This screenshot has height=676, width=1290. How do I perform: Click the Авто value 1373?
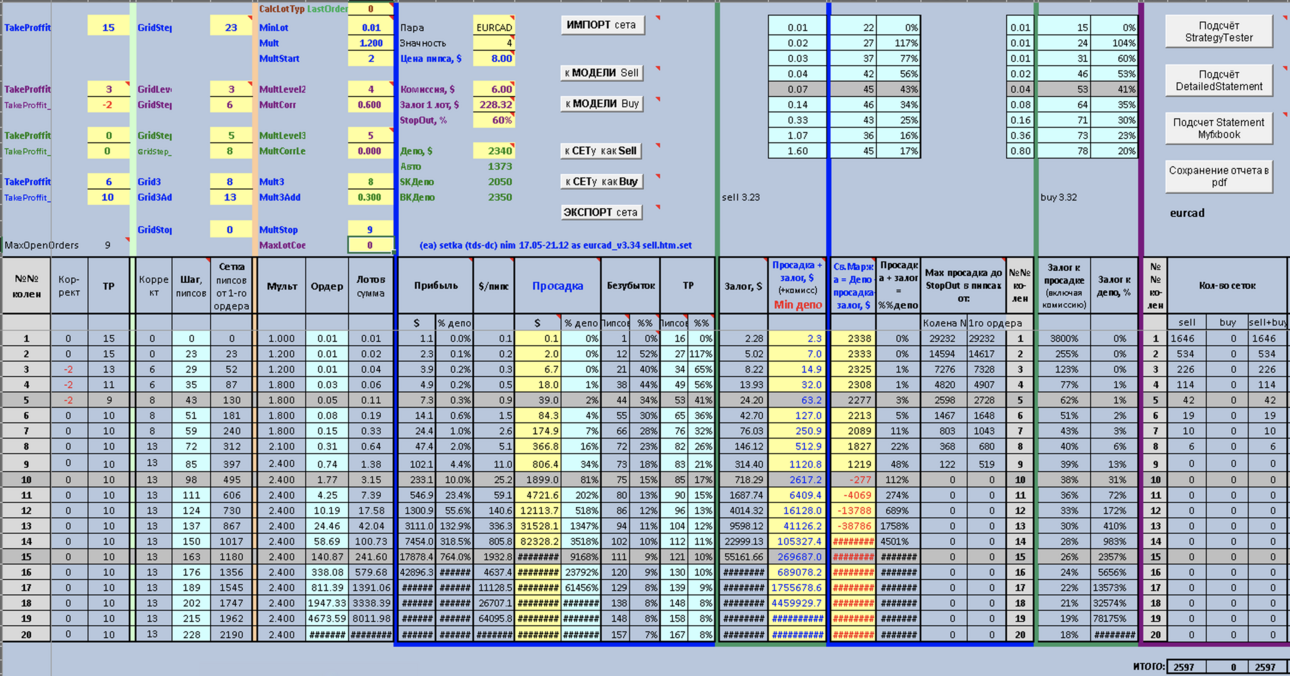coord(500,167)
